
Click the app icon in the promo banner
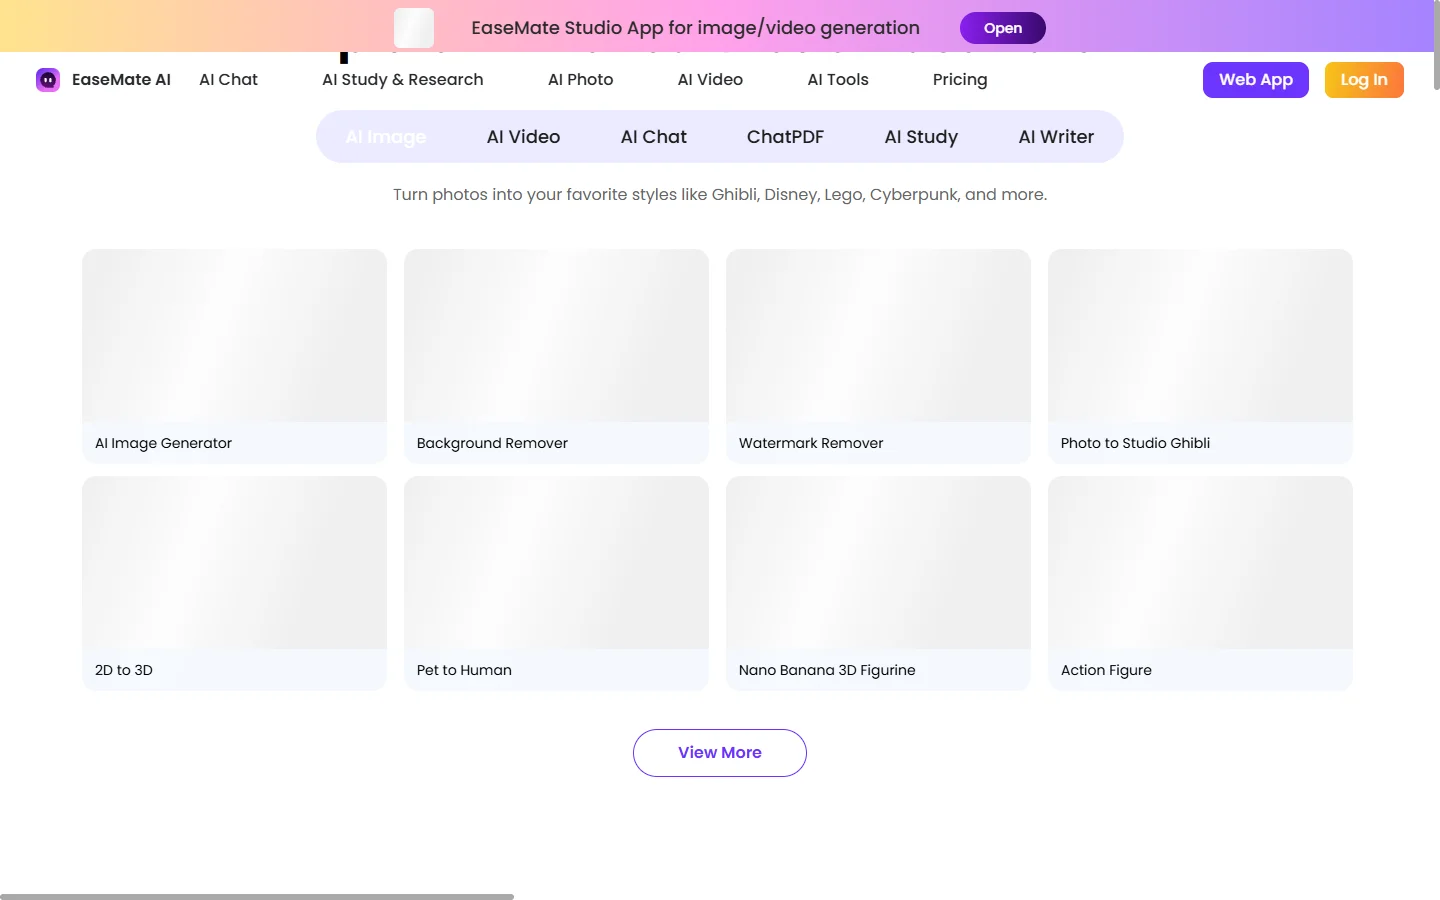coord(413,27)
